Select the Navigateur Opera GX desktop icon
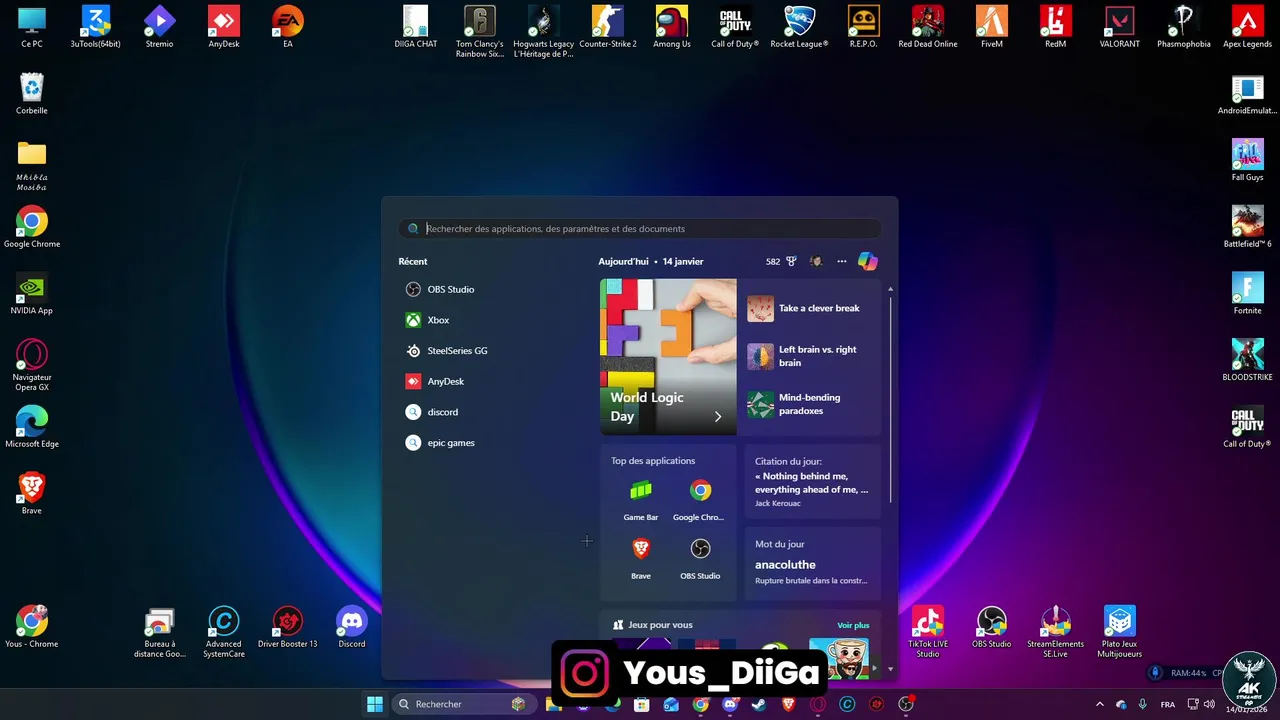This screenshot has width=1280, height=720. click(32, 365)
